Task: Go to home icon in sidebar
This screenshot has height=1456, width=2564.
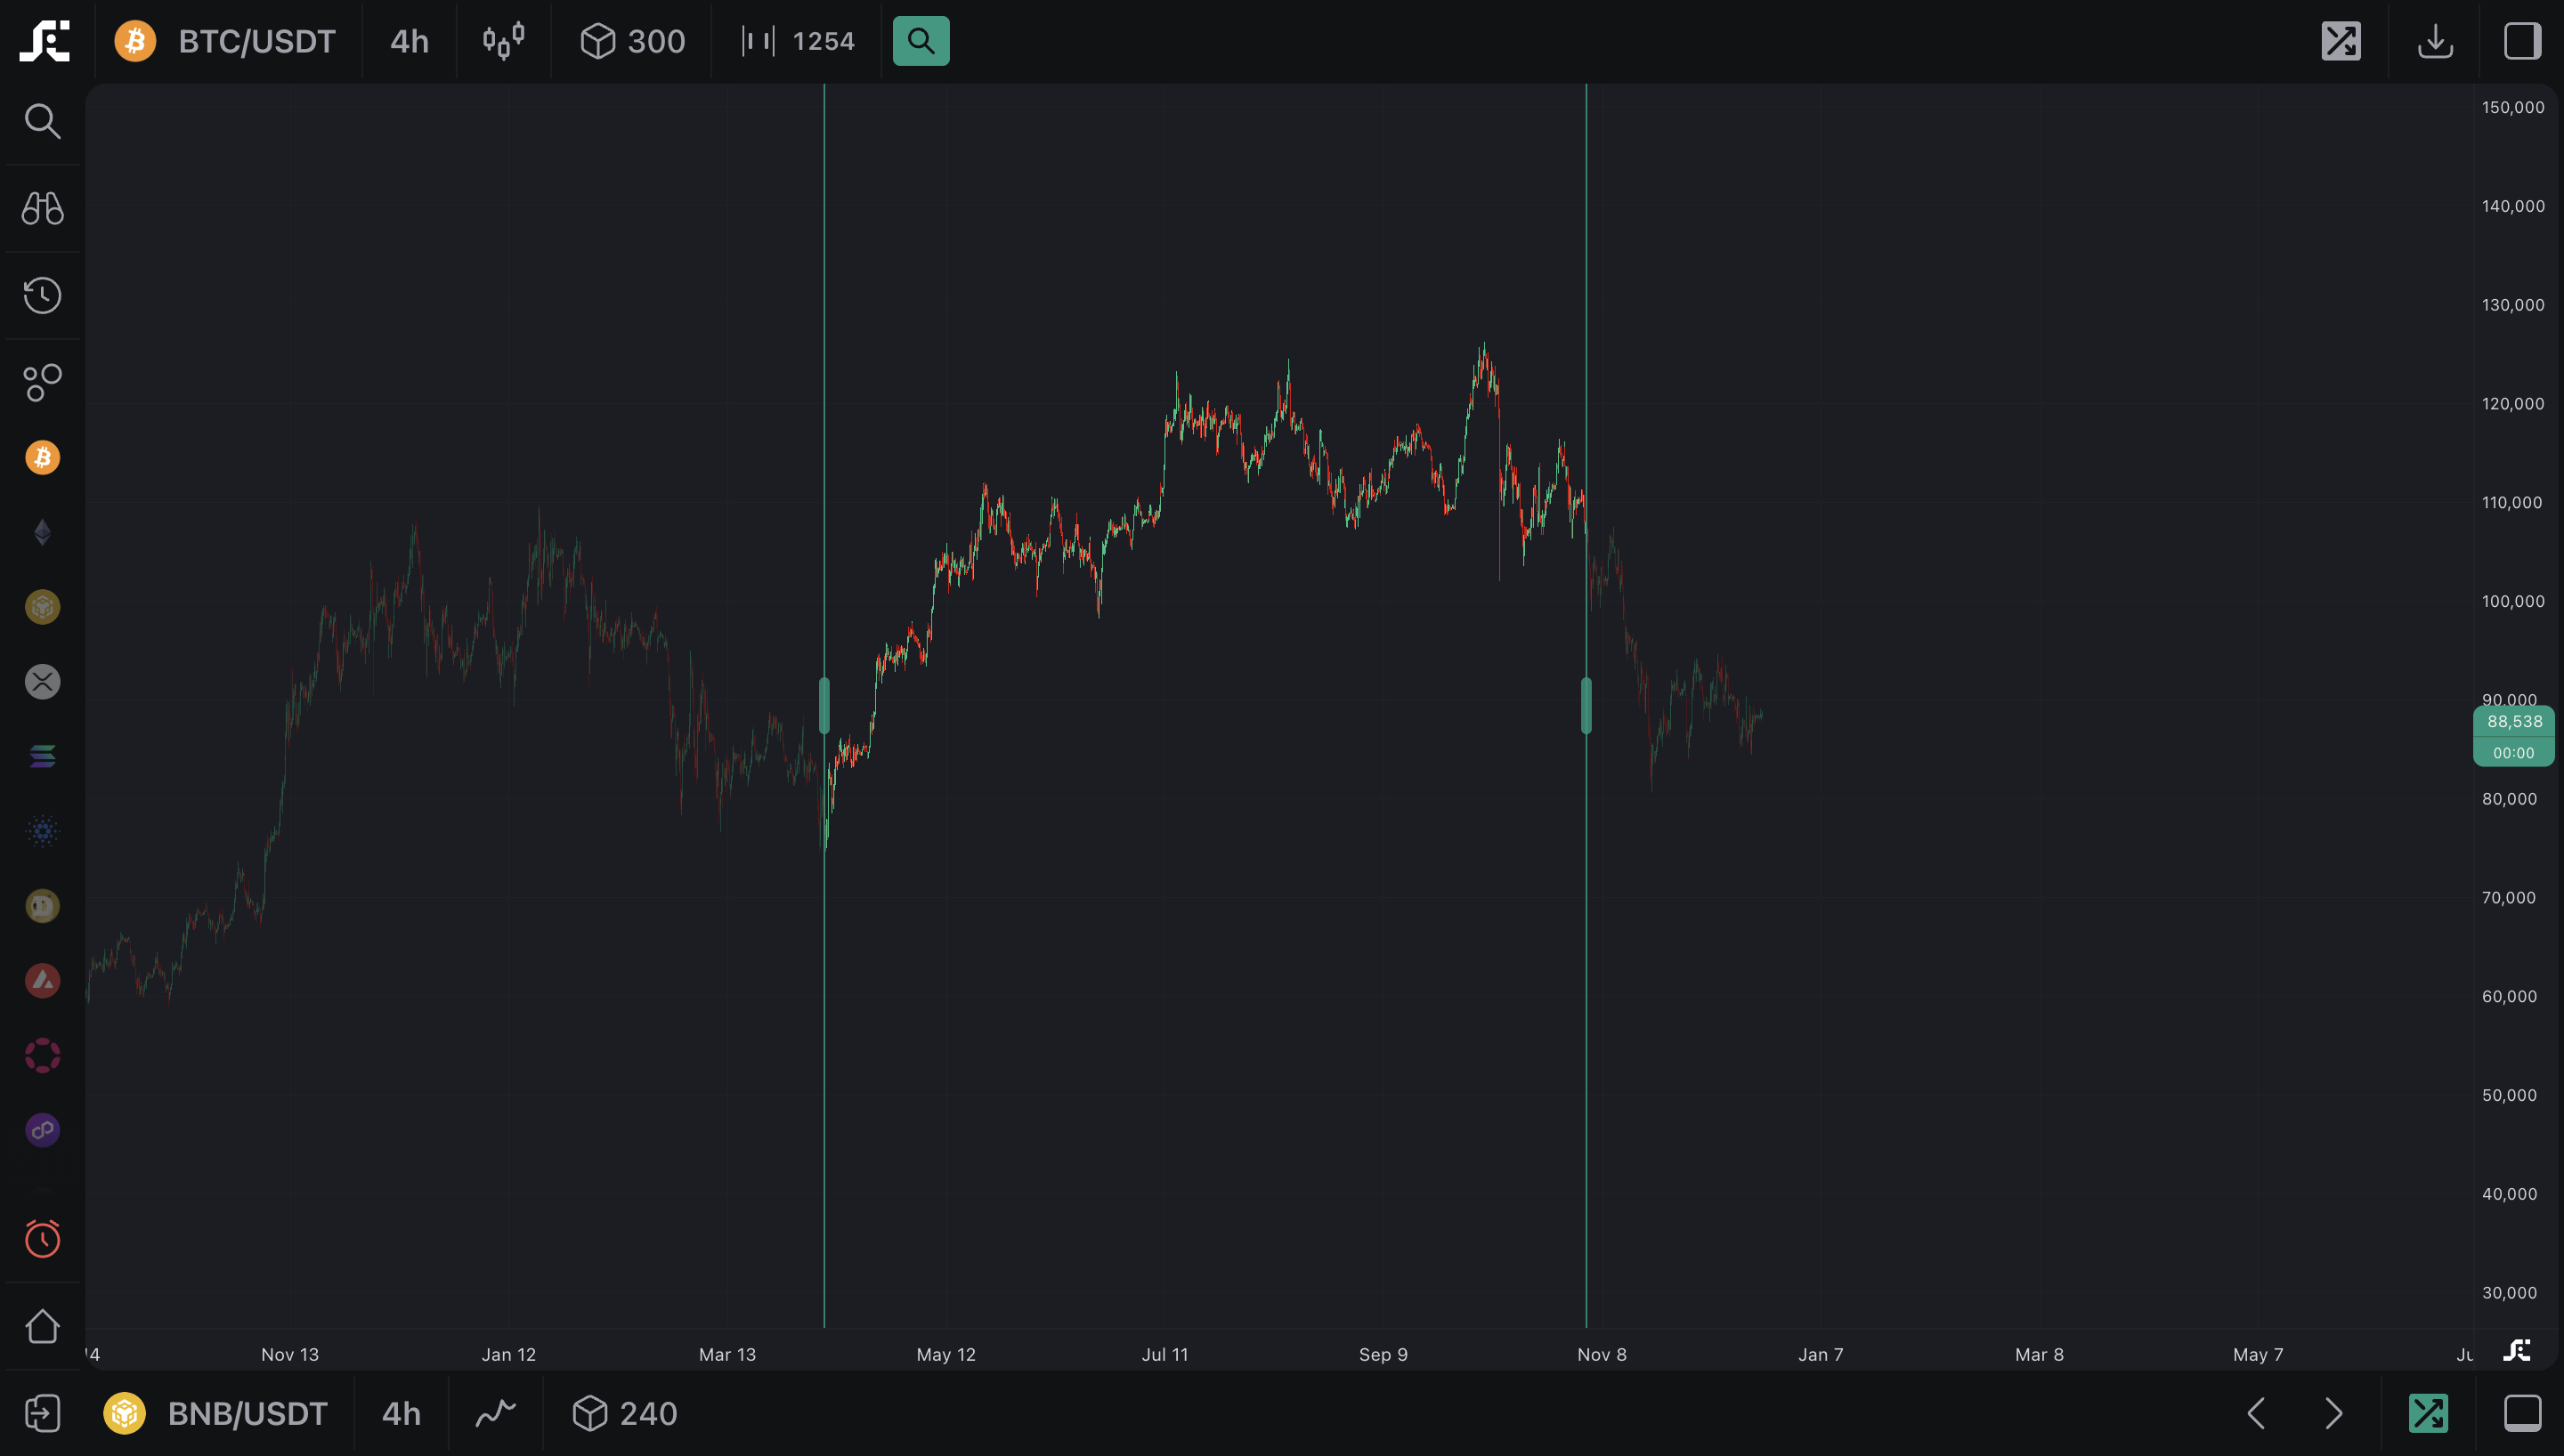Action: click(42, 1326)
